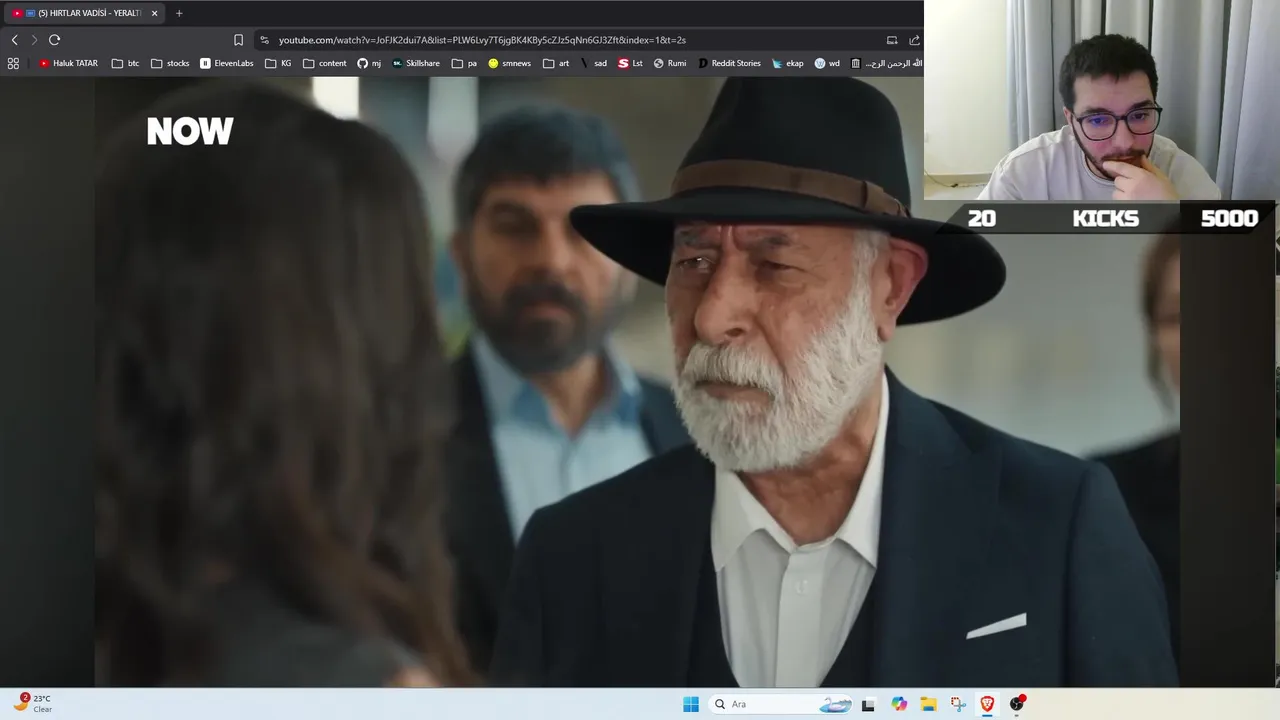Viewport: 1280px width, 720px height.
Task: Open the Arabic-titled bookmark
Action: pos(886,63)
